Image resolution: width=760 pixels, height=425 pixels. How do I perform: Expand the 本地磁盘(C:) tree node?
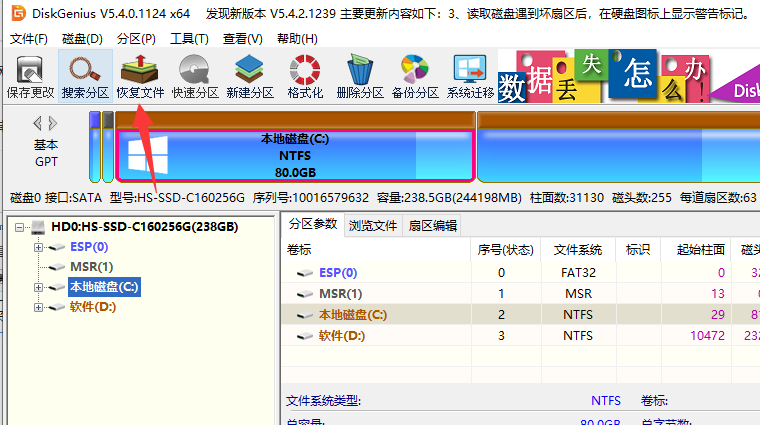click(x=39, y=287)
